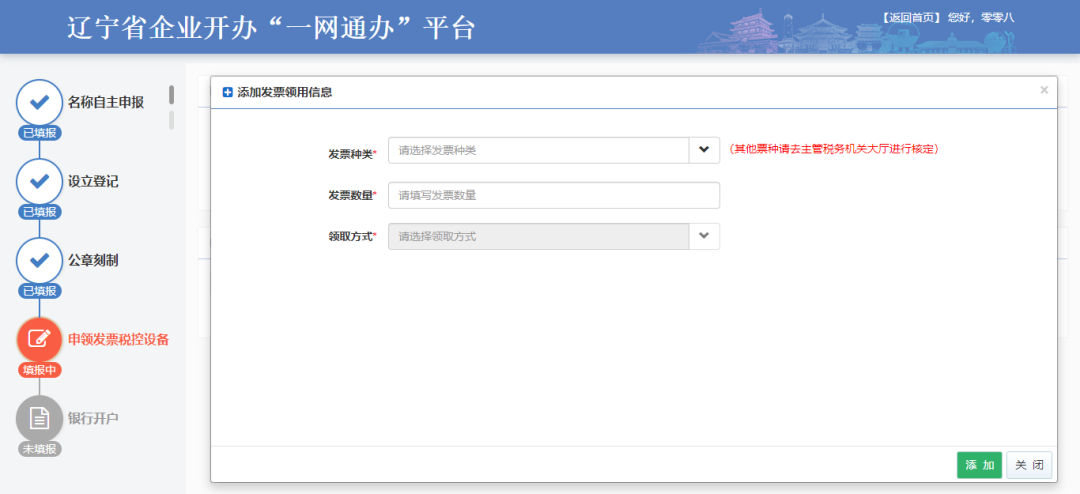Click the 【返回首页】 link
Screen dimensions: 1080x494
point(911,18)
